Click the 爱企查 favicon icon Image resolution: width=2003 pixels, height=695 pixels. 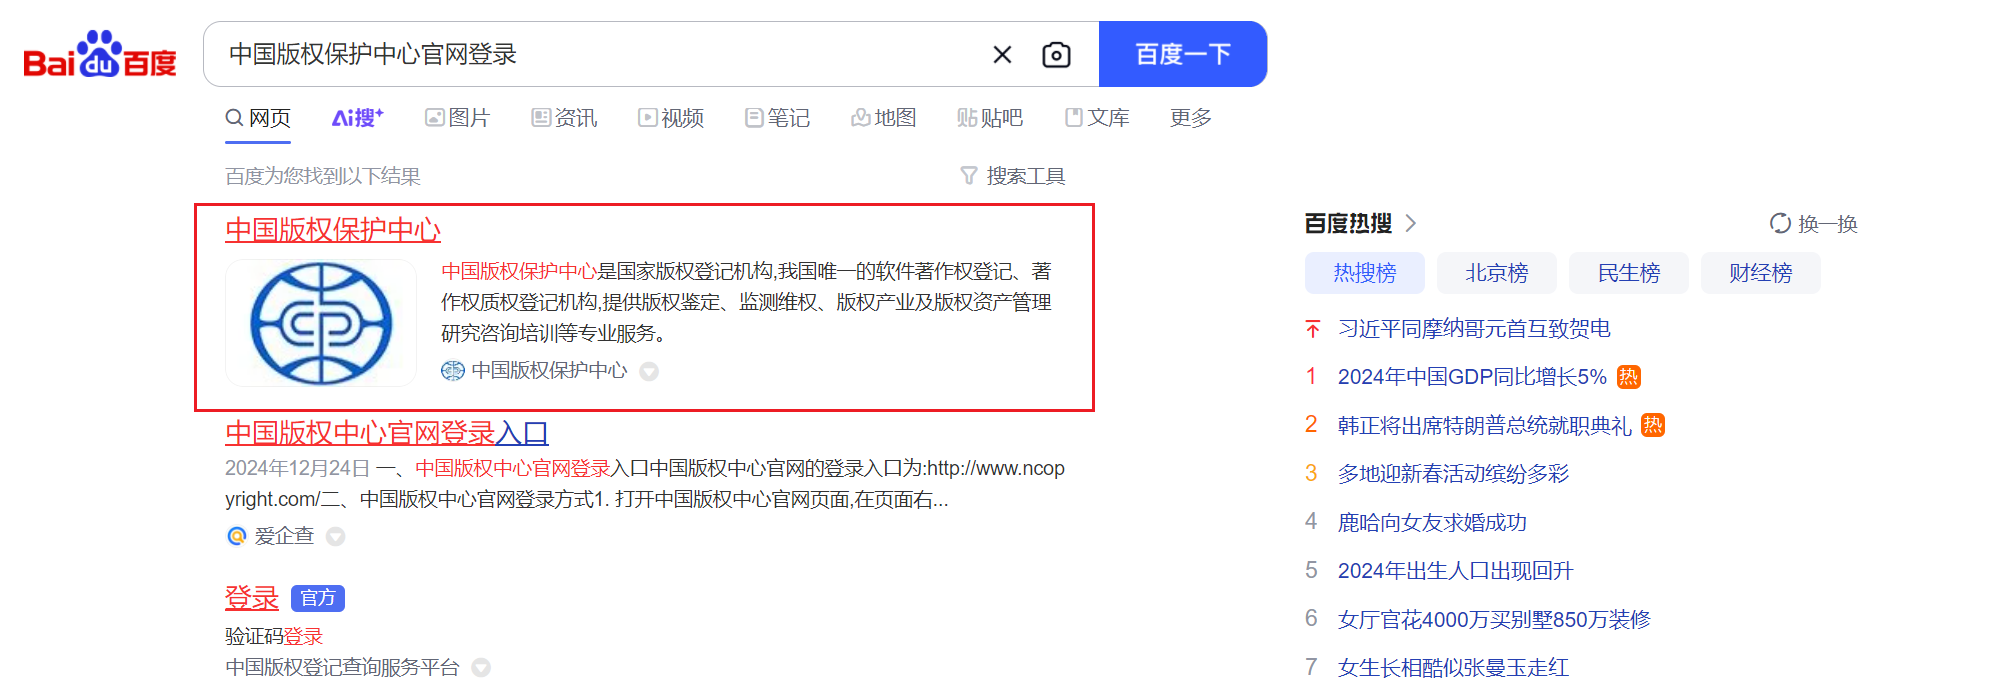point(237,536)
